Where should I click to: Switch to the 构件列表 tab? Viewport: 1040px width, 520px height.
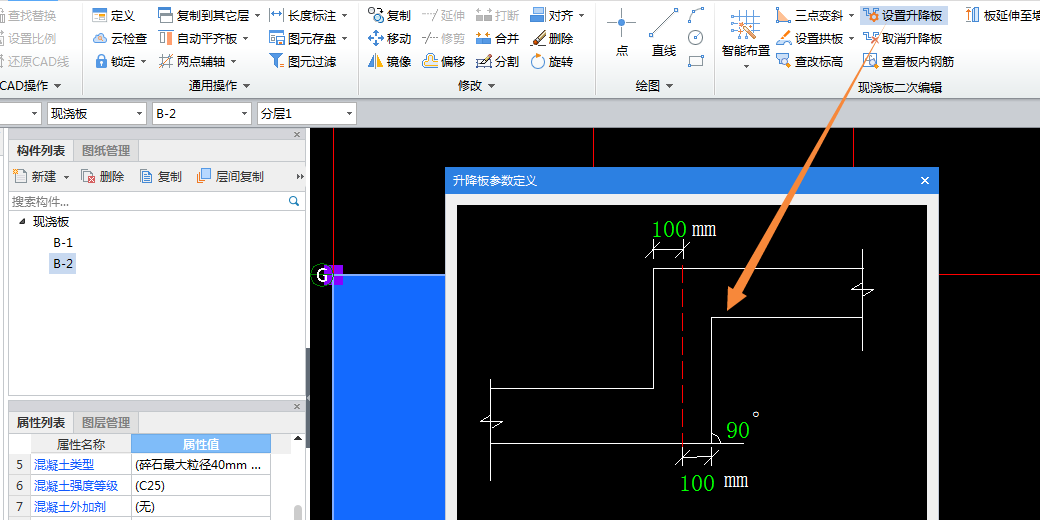click(40, 151)
